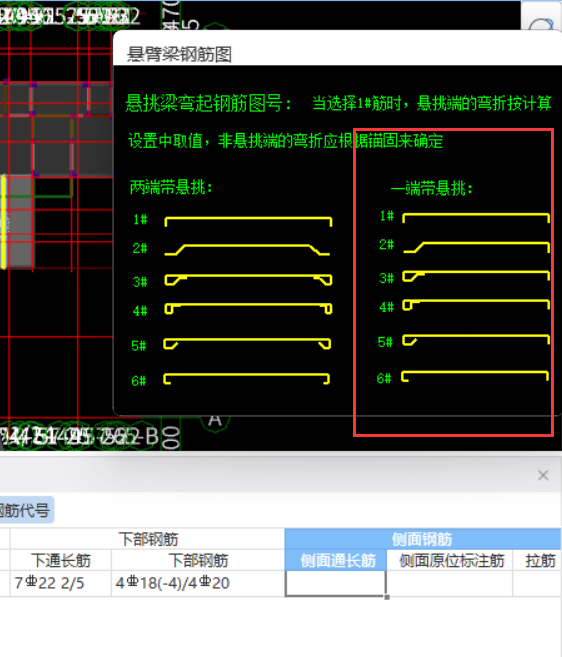Click the 悬臂梁钢筋图 window title
This screenshot has height=657, width=562.
[179, 54]
